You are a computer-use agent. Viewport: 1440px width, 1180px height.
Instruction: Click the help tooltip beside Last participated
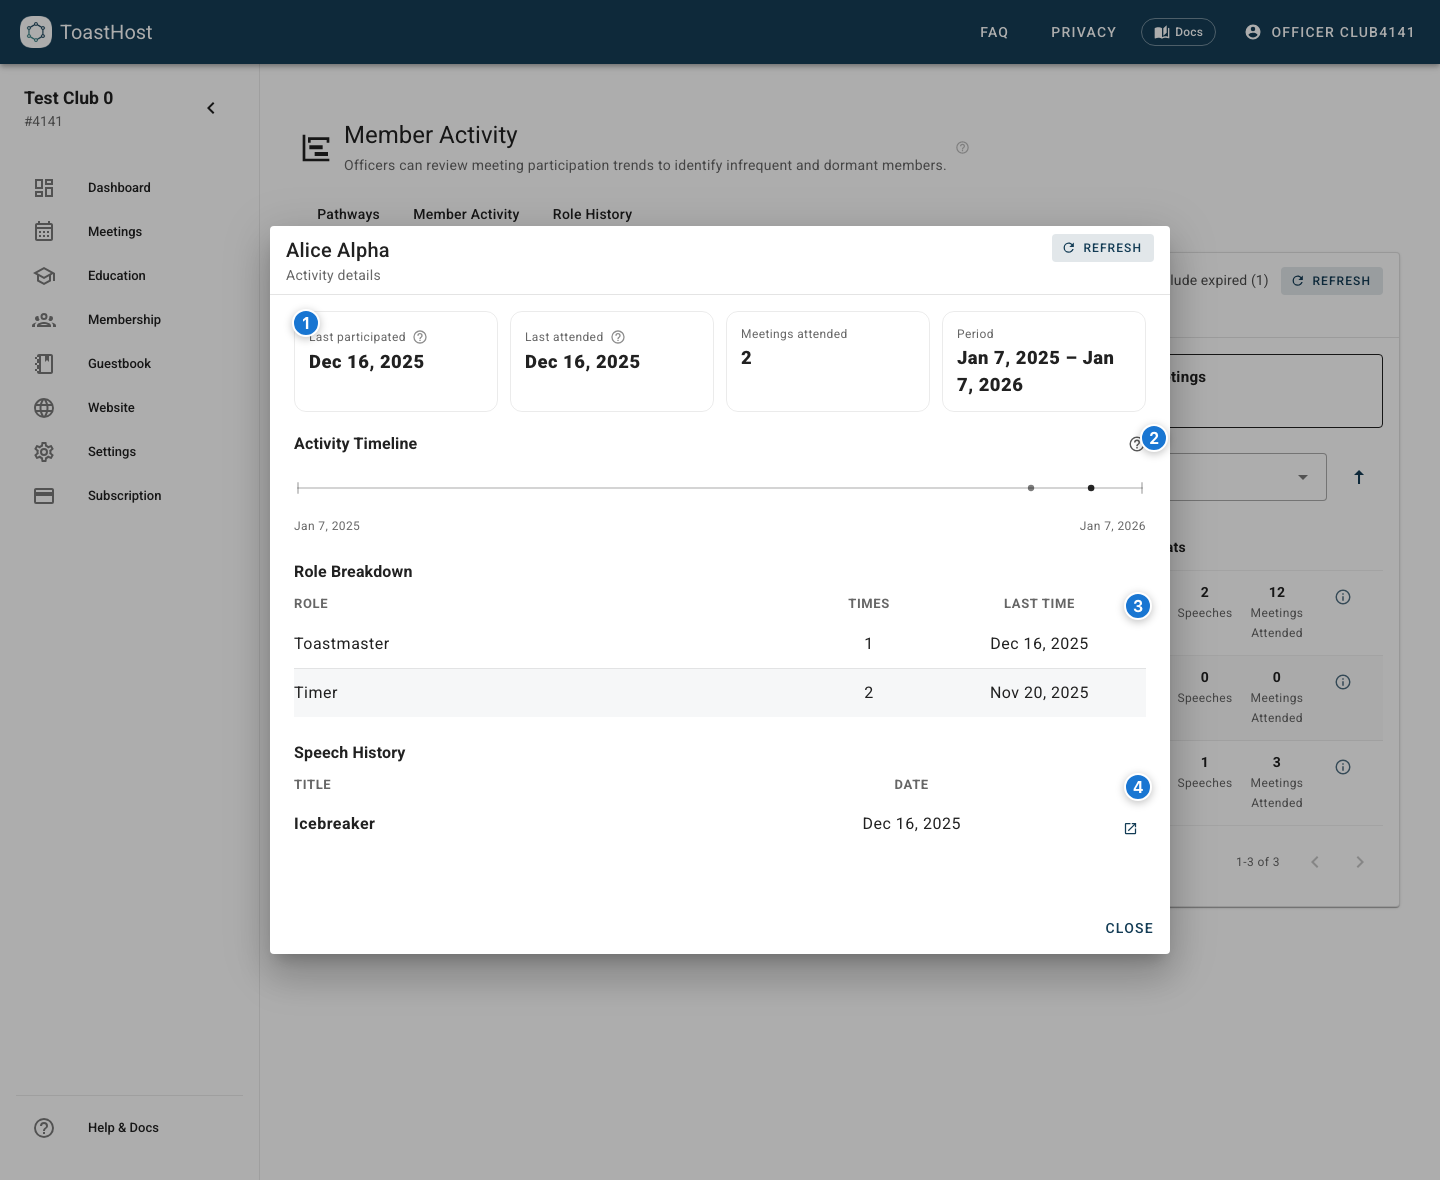tap(419, 337)
